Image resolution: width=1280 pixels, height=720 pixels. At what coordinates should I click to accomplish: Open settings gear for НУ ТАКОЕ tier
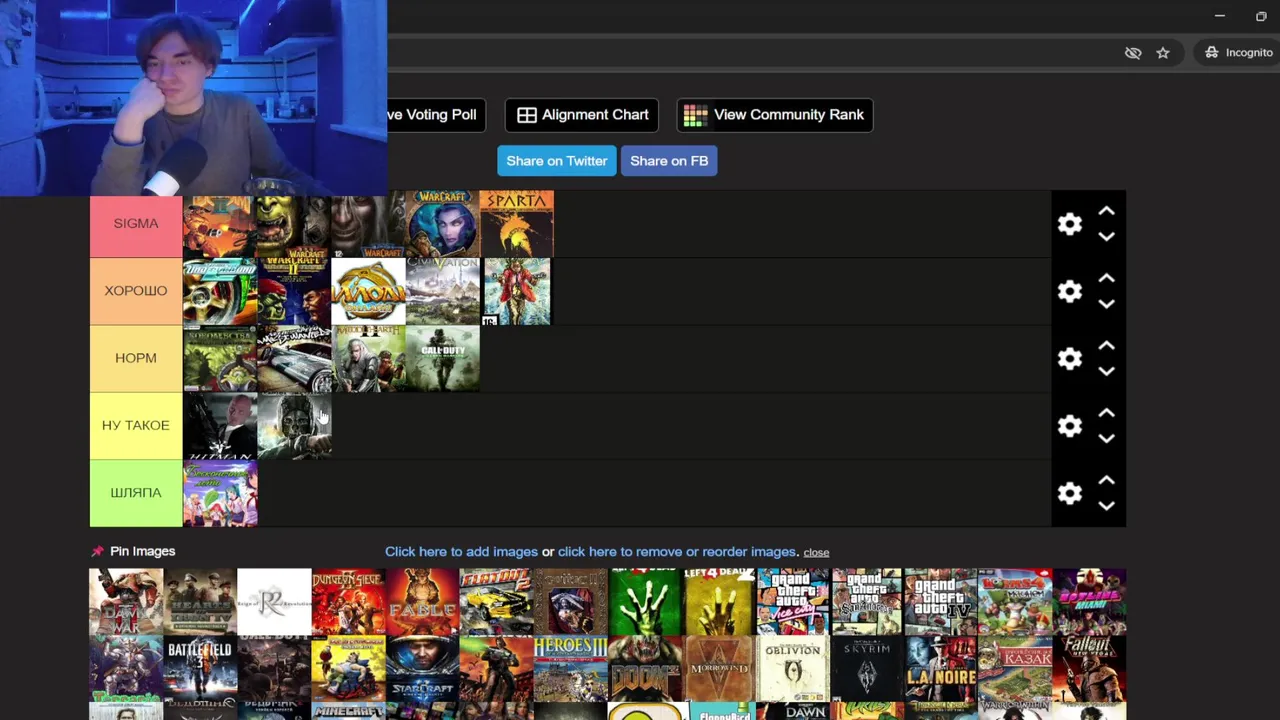[1070, 426]
